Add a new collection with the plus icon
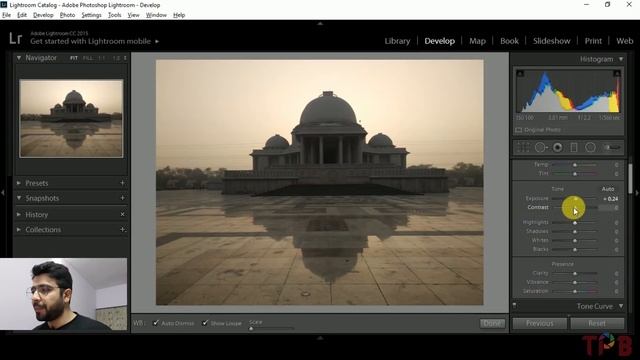 [122, 229]
